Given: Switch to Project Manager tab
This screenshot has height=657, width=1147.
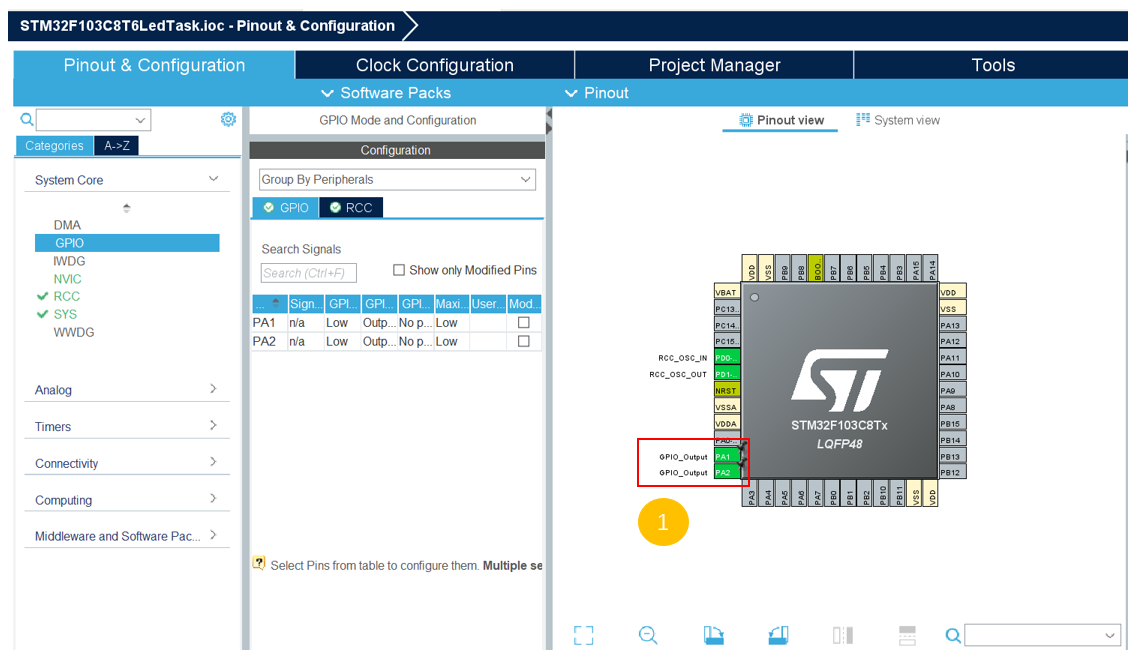Looking at the screenshot, I should point(714,65).
